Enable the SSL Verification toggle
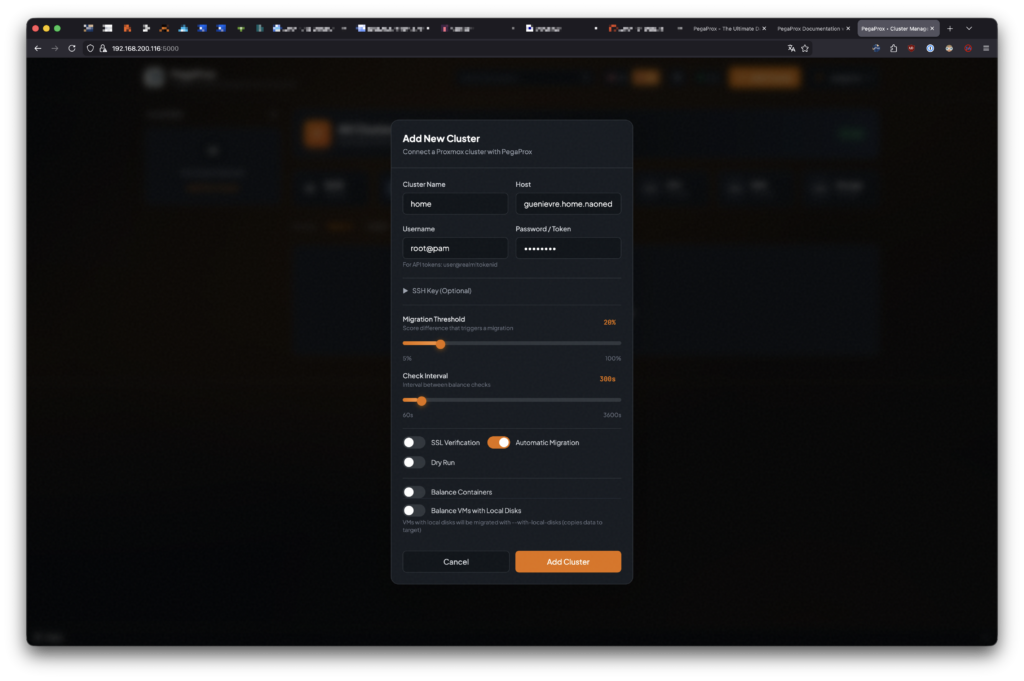1024x681 pixels. coord(414,442)
